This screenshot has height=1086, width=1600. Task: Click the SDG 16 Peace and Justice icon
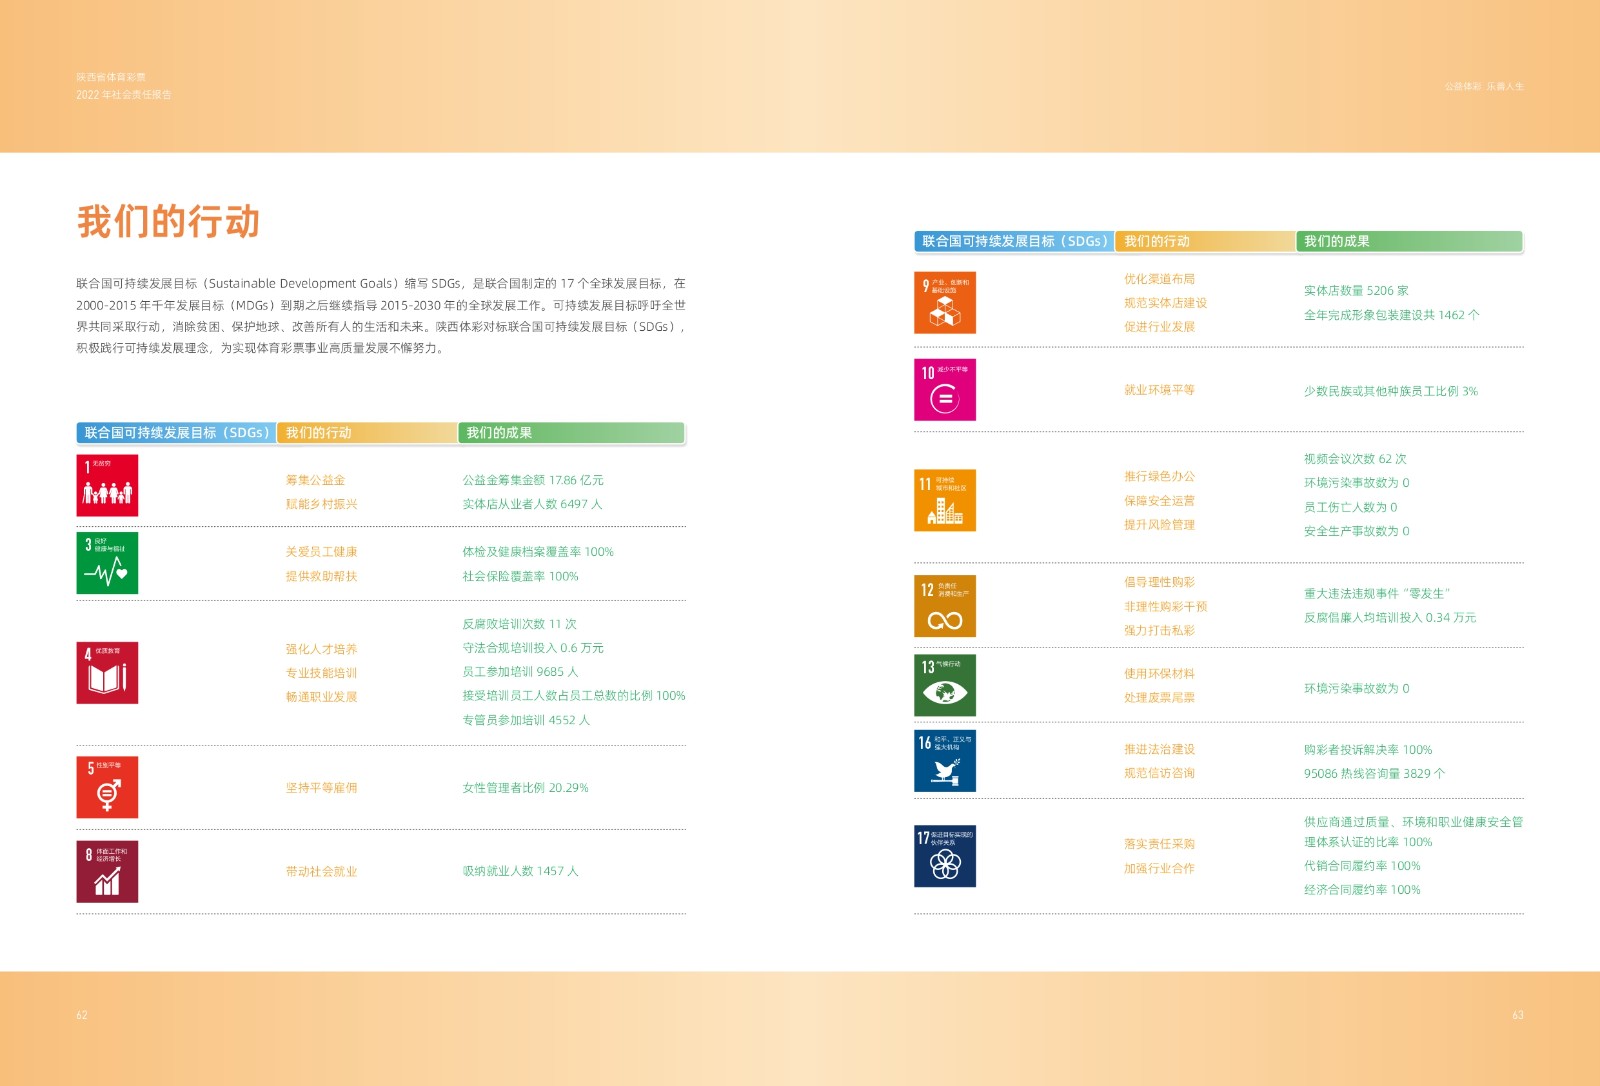(x=945, y=761)
